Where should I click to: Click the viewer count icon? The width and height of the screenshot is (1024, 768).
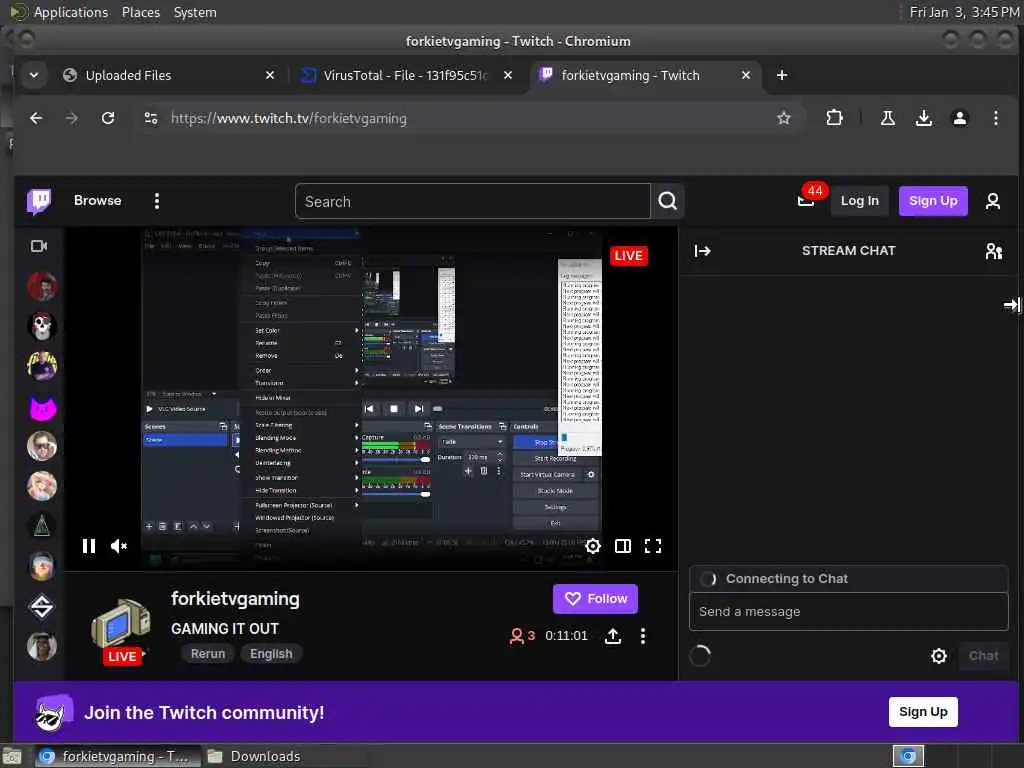(517, 636)
